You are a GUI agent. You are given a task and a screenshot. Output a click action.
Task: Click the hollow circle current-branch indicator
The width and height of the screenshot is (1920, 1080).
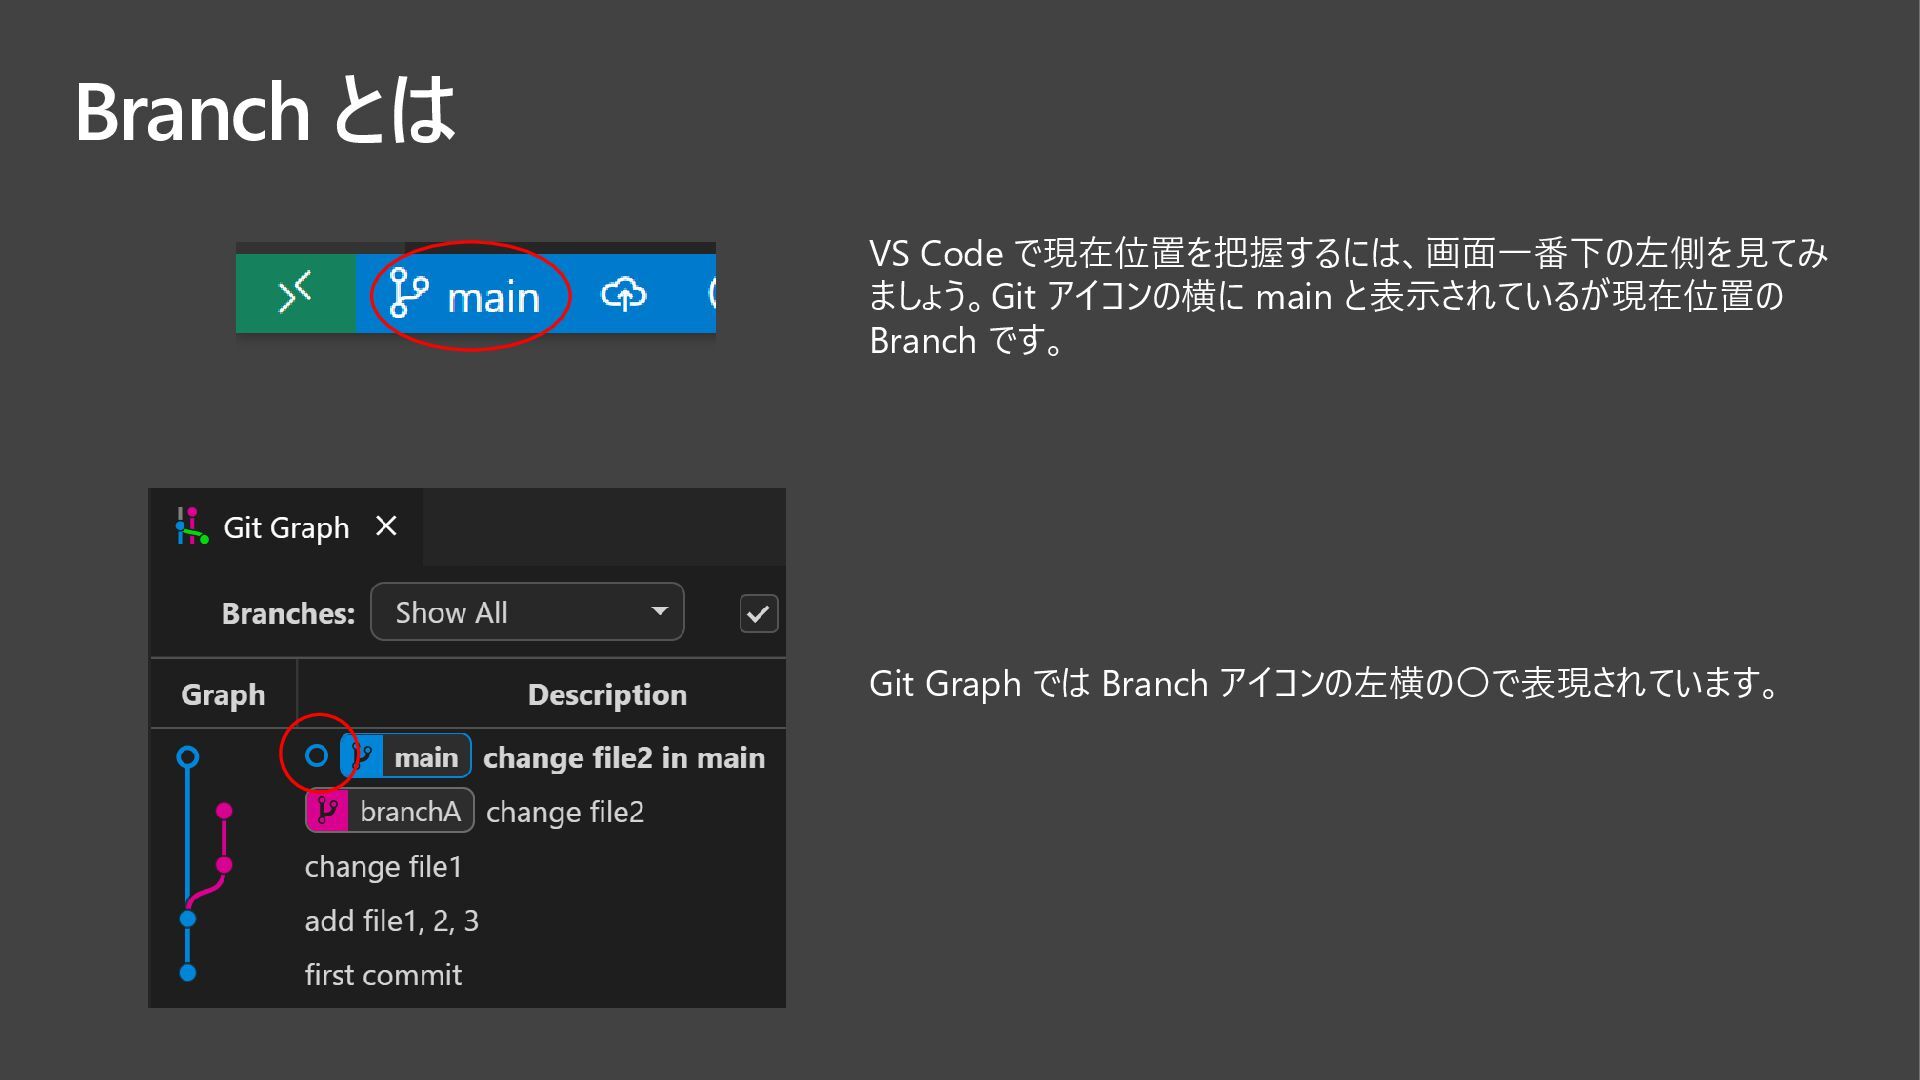pos(316,756)
